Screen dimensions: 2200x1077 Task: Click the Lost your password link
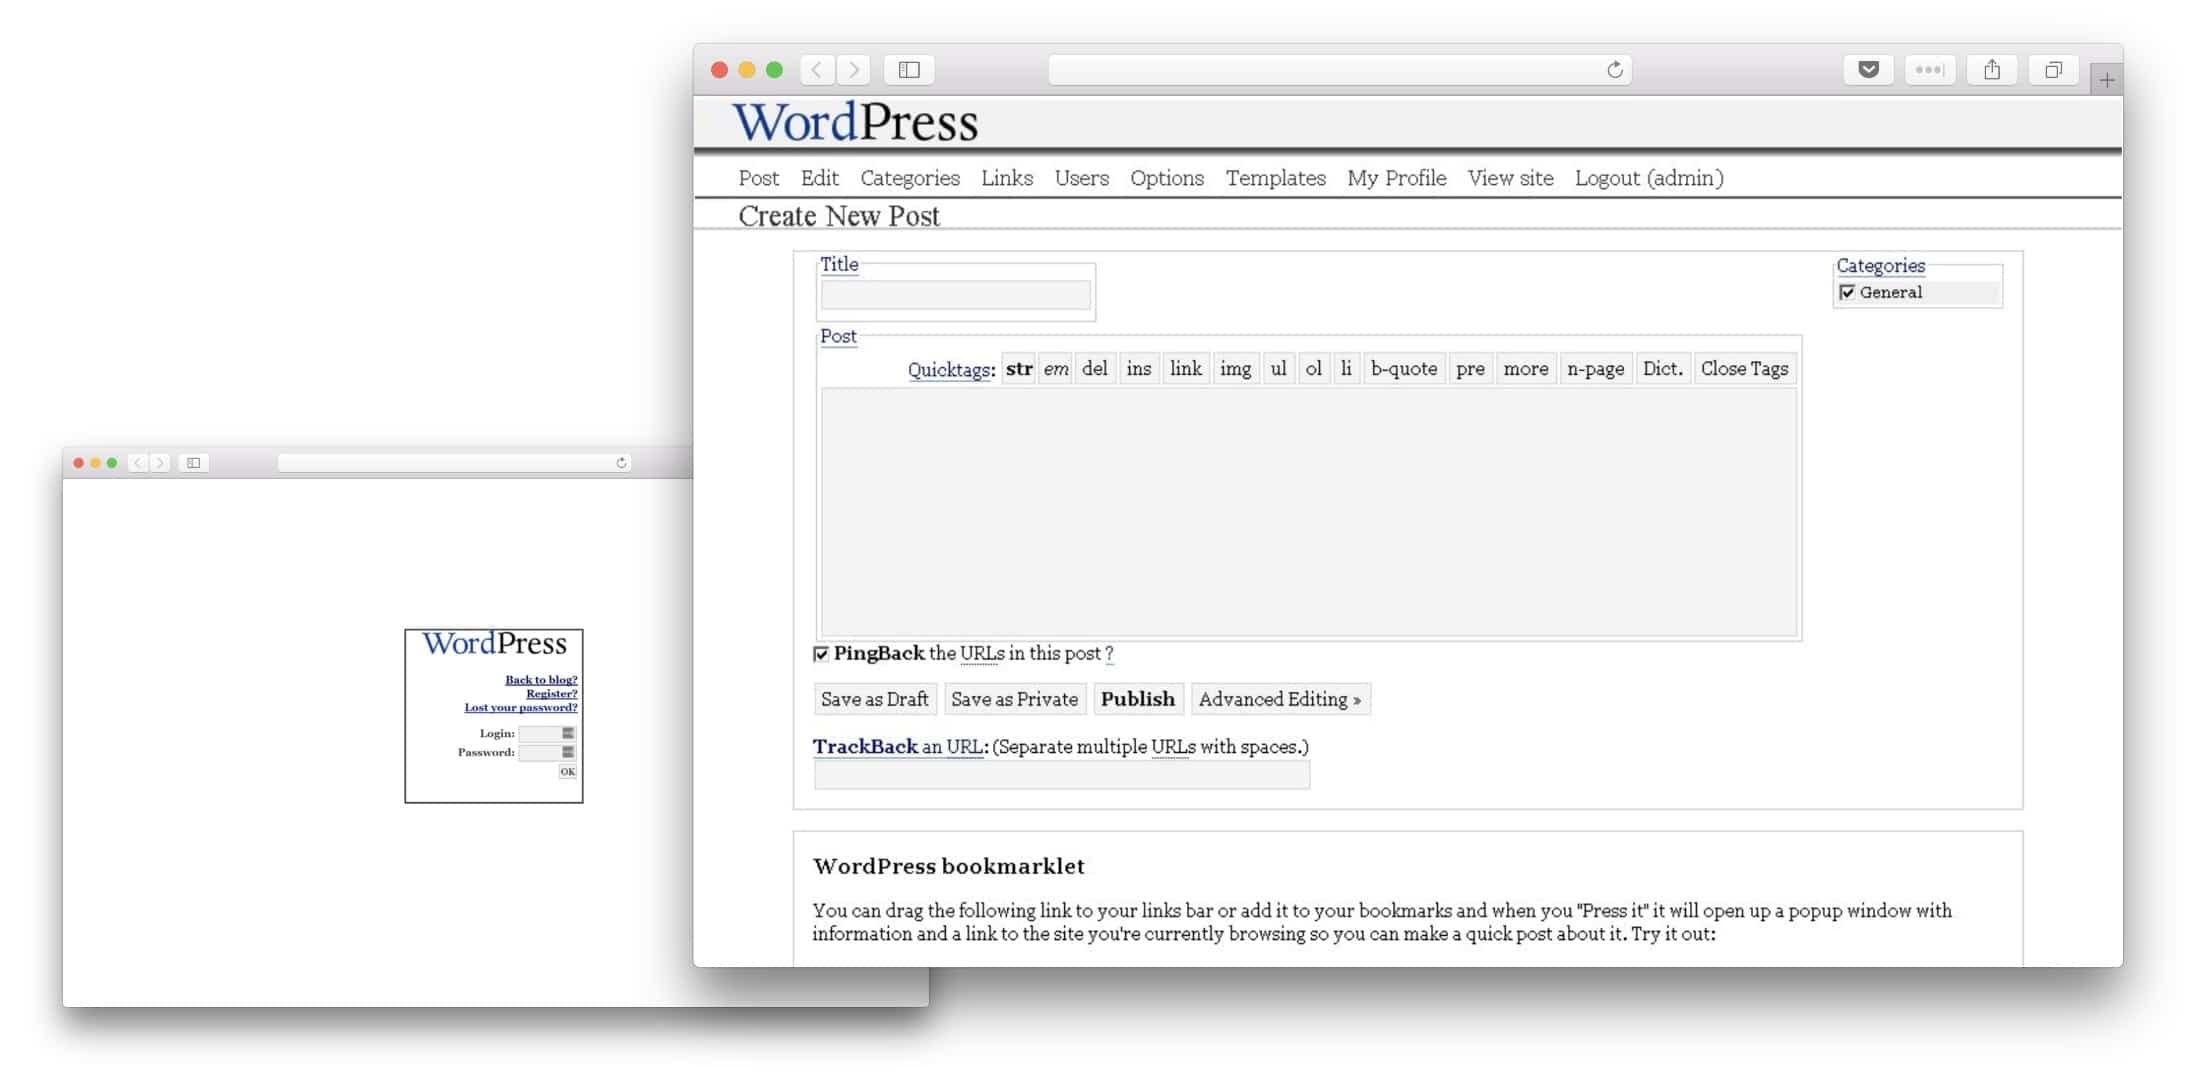click(x=520, y=707)
